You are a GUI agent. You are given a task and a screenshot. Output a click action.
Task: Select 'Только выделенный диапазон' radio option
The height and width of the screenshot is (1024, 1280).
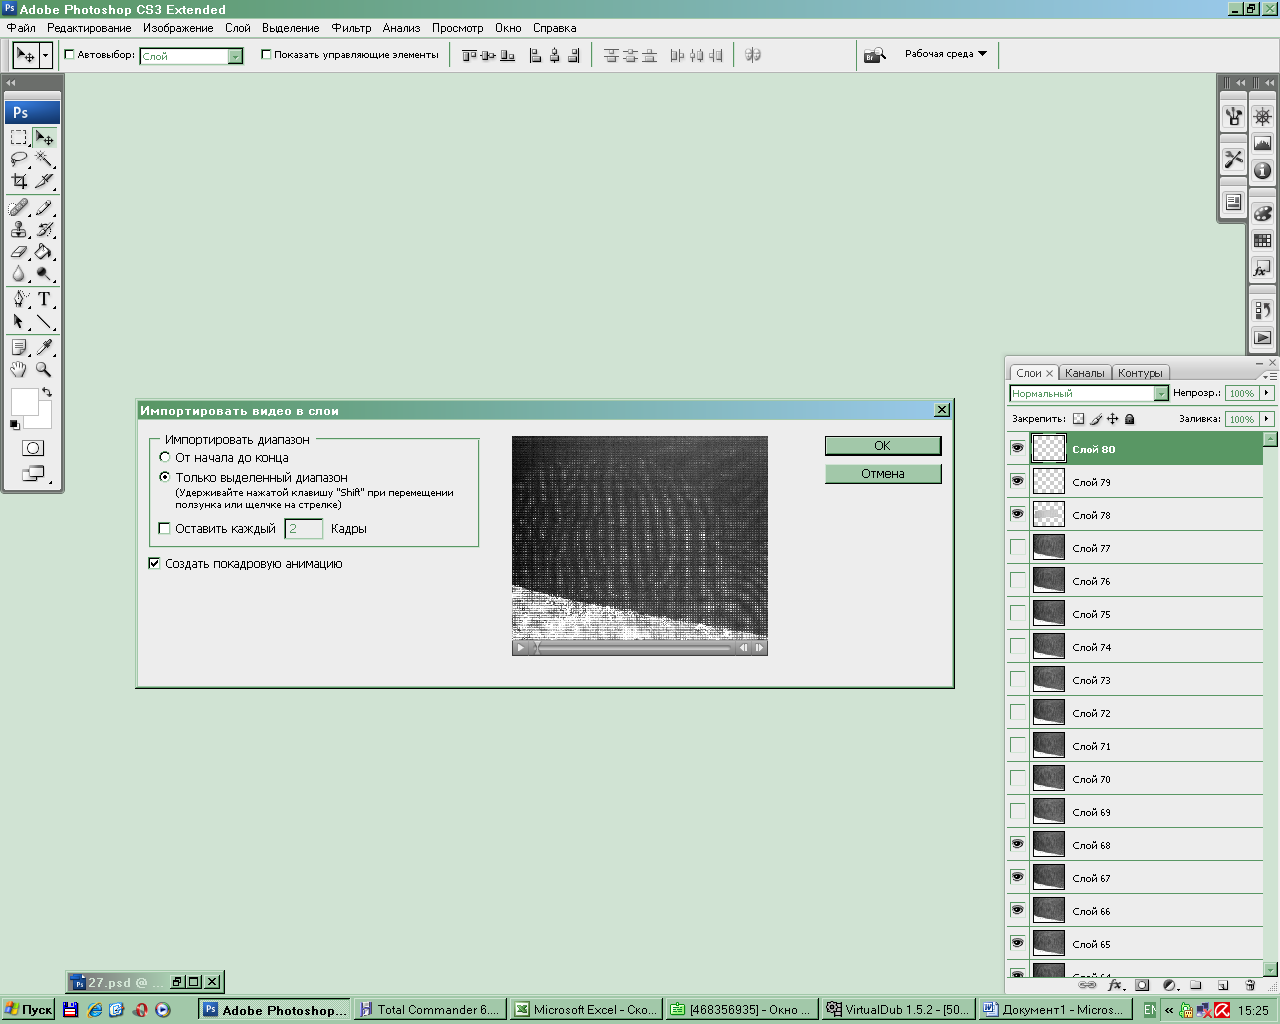tap(165, 477)
